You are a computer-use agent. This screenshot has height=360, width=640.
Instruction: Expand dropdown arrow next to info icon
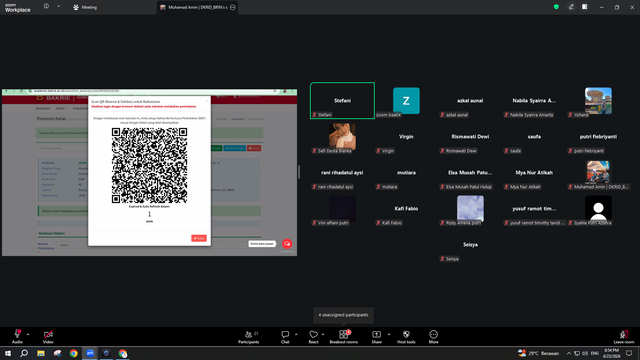[x=58, y=7]
